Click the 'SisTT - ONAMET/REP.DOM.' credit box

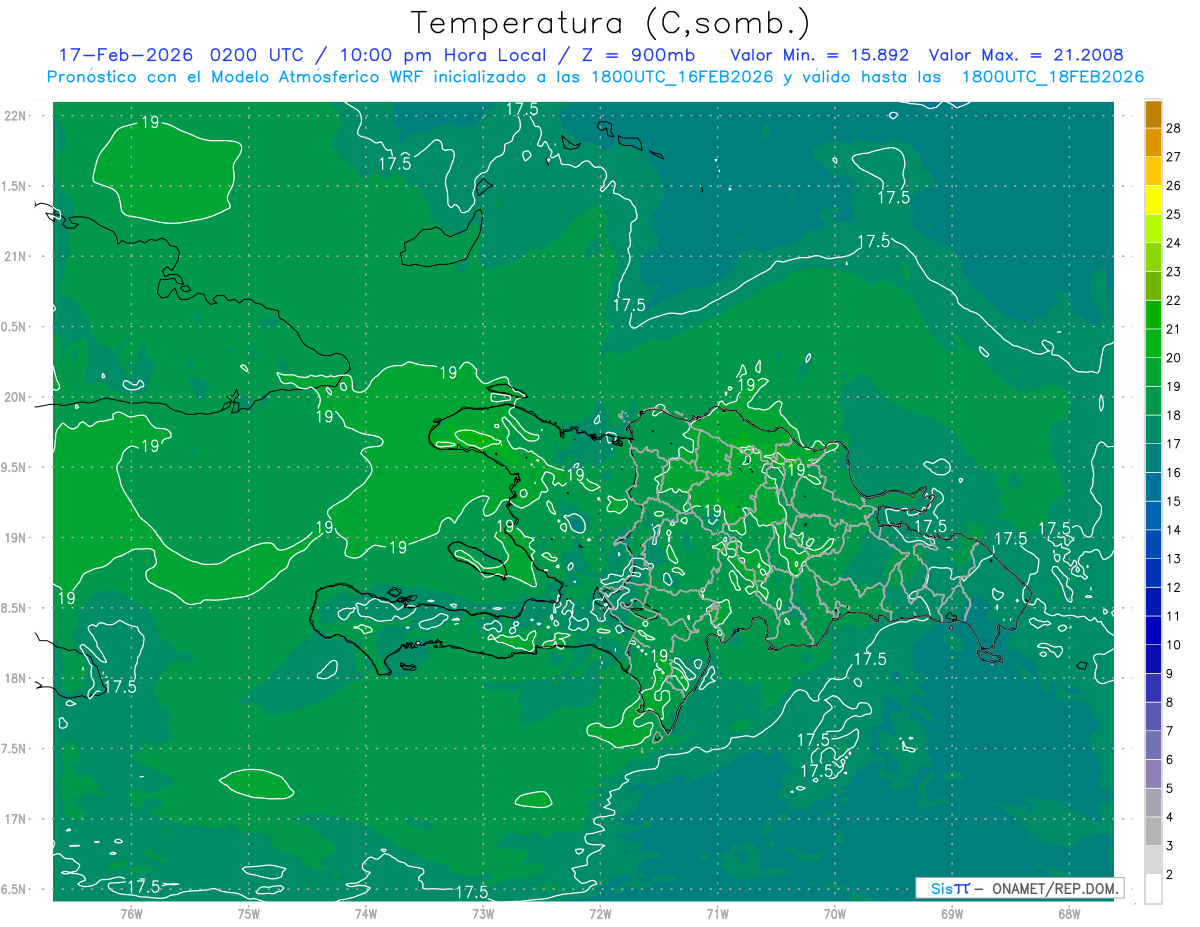coord(1019,888)
